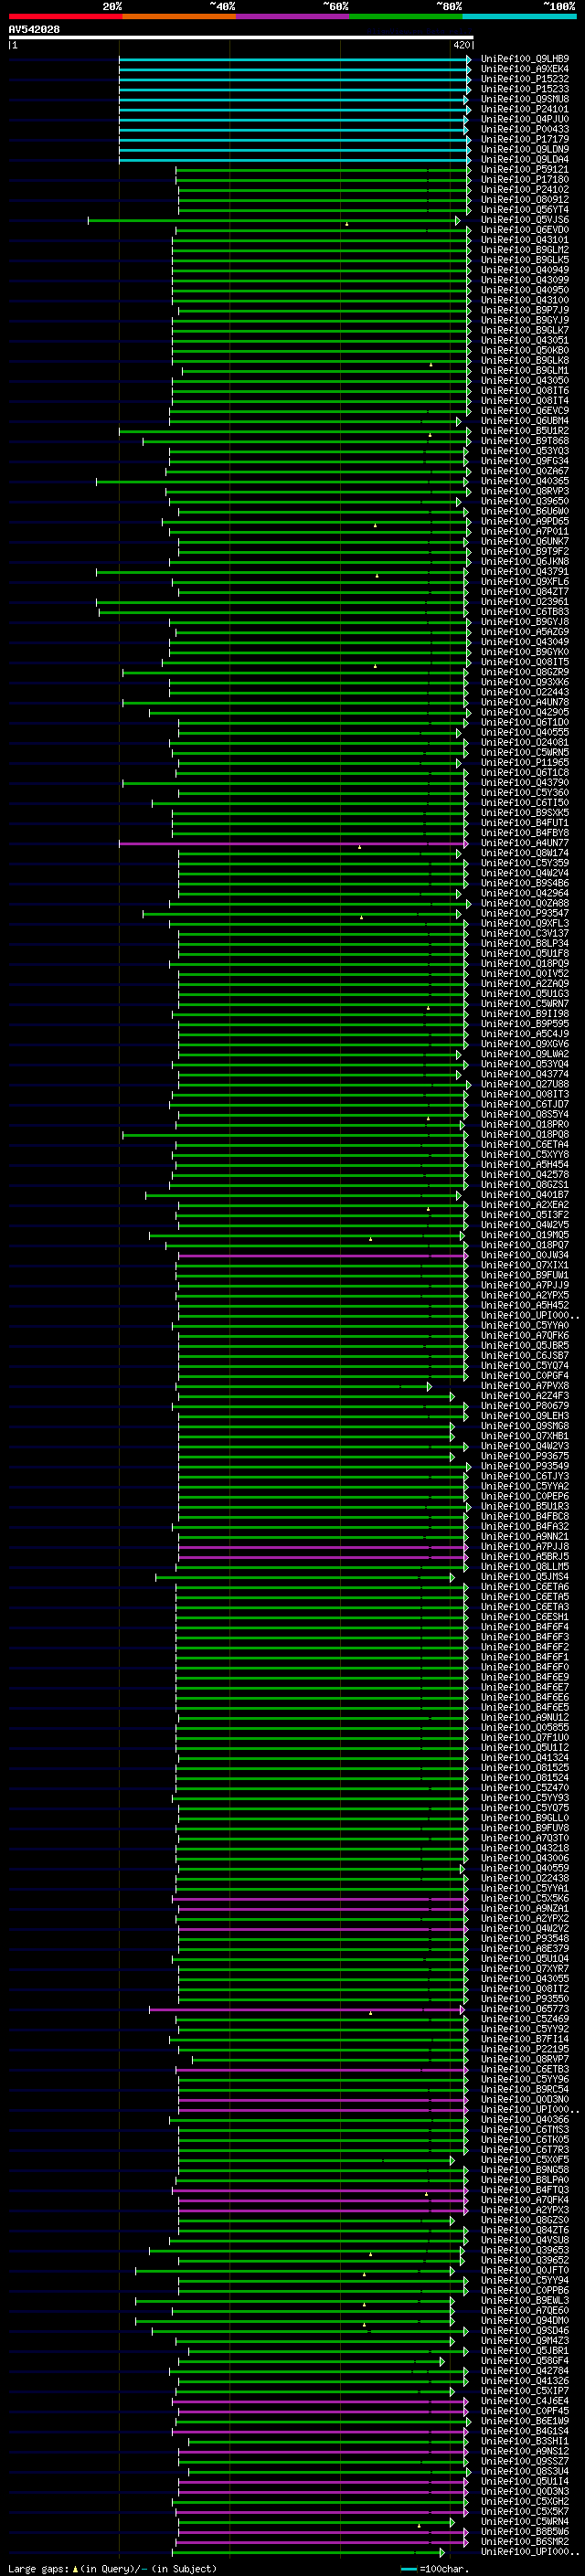585x2576 pixels.
Task: Click hit label UniRef100_Q19MQ5
Action: pos(525,1235)
